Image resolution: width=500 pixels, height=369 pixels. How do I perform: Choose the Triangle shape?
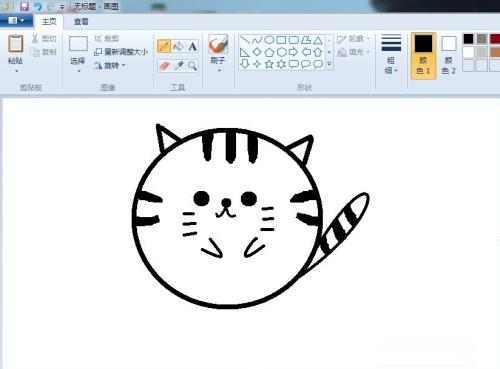[318, 40]
